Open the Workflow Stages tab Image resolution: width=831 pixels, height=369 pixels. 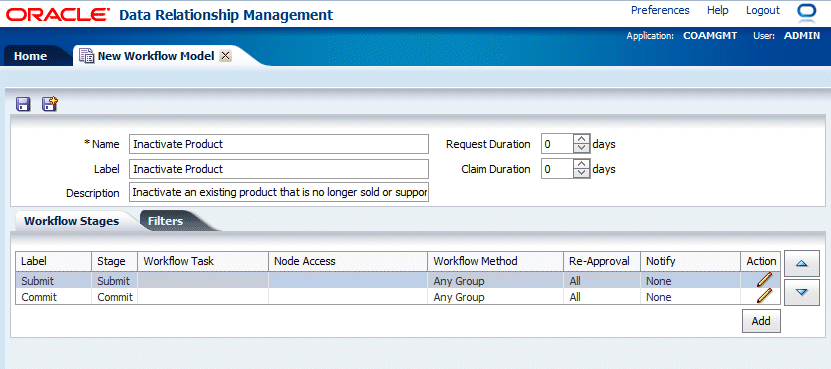pyautogui.click(x=72, y=221)
